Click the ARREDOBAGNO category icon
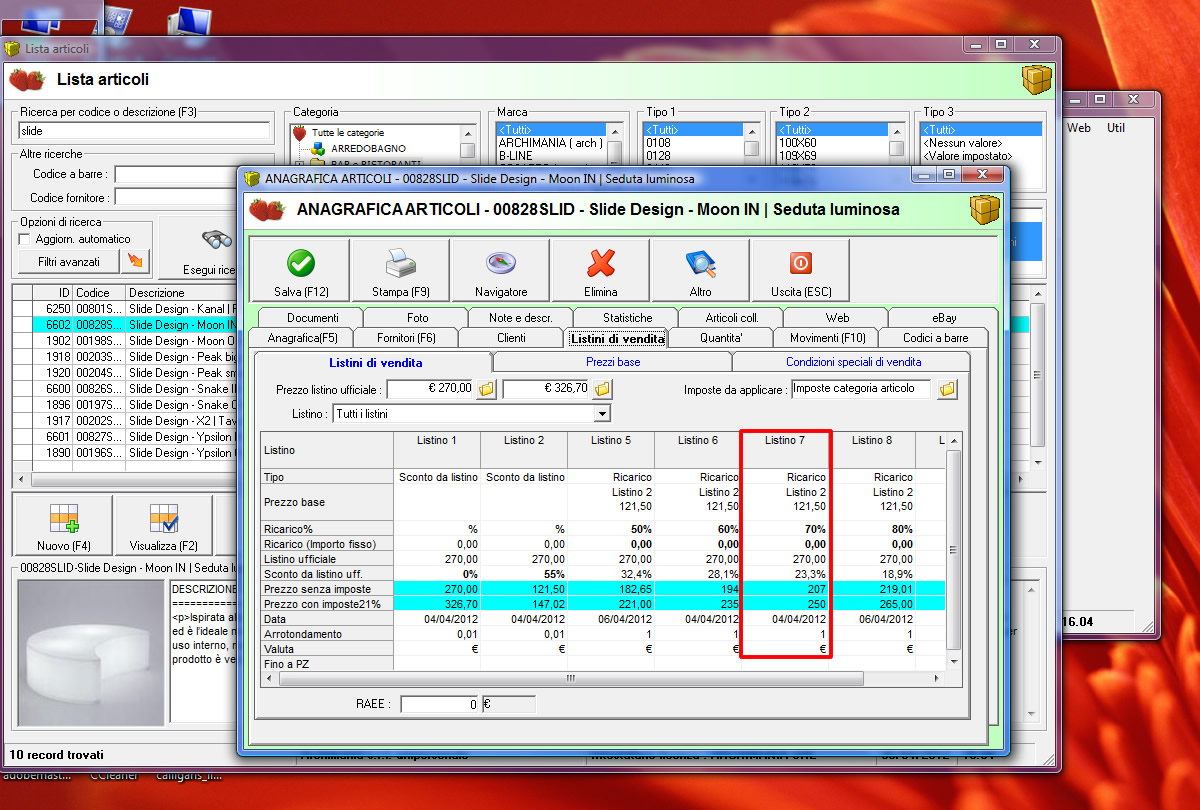This screenshot has width=1200, height=810. pyautogui.click(x=317, y=148)
